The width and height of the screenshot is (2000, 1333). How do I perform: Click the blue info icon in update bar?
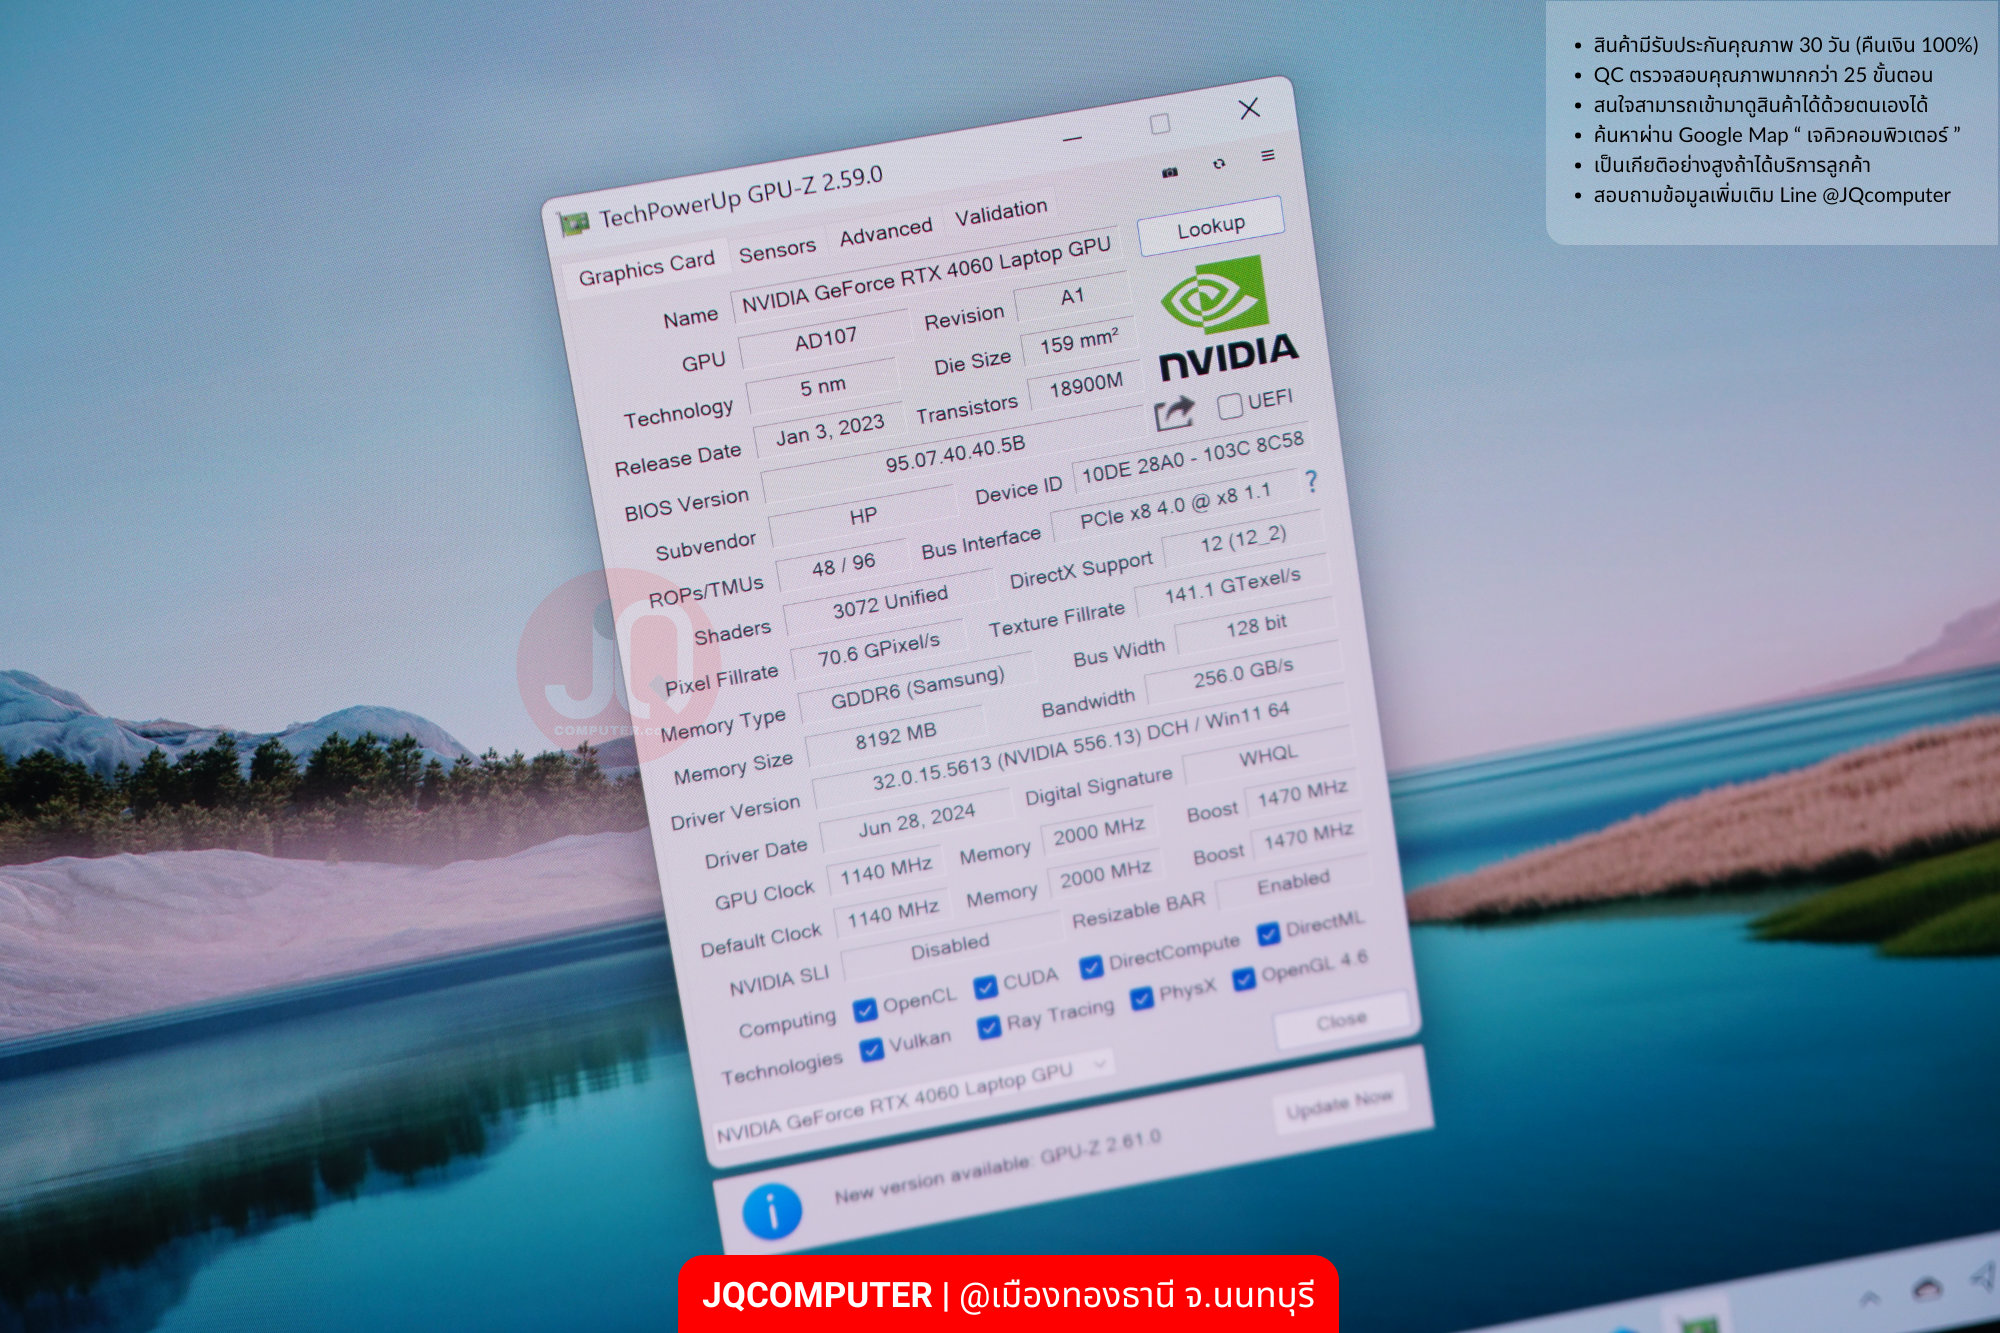[772, 1211]
